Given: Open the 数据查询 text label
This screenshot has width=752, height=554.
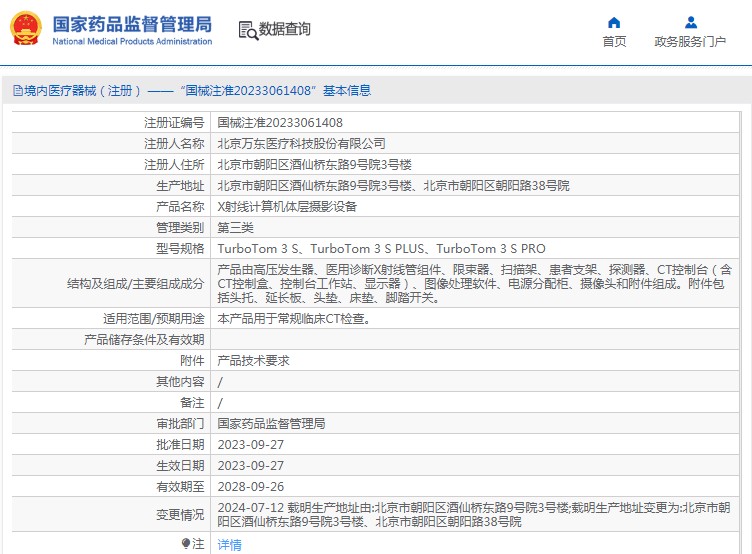Looking at the screenshot, I should 285,30.
